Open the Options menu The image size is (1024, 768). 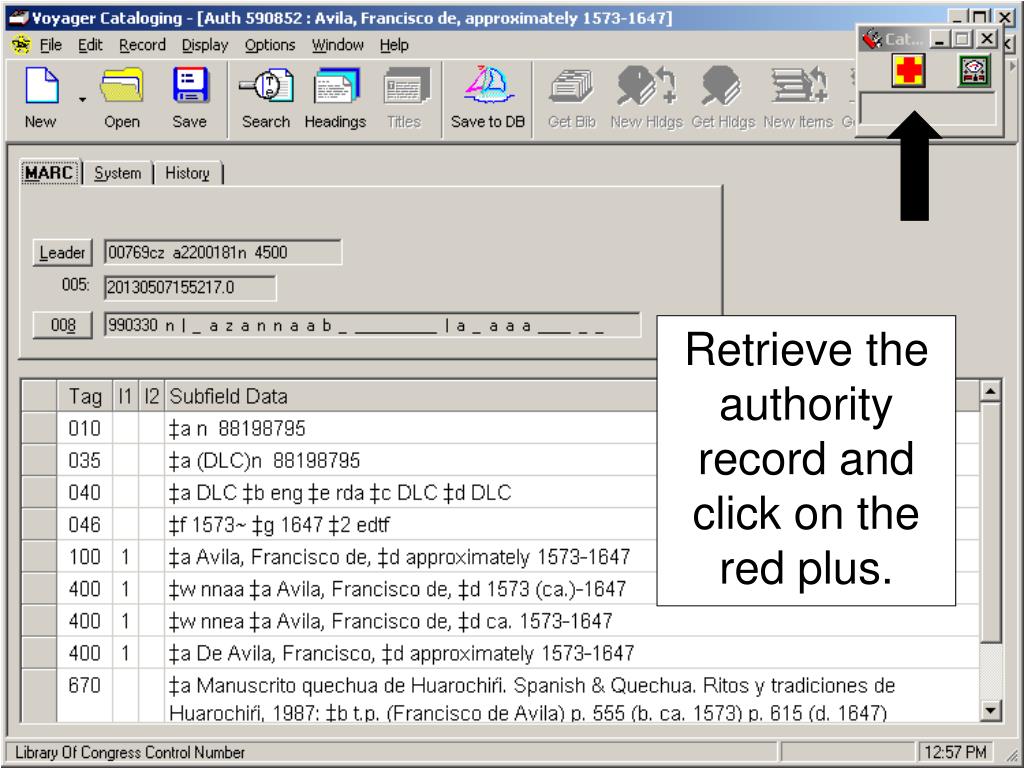pyautogui.click(x=270, y=45)
